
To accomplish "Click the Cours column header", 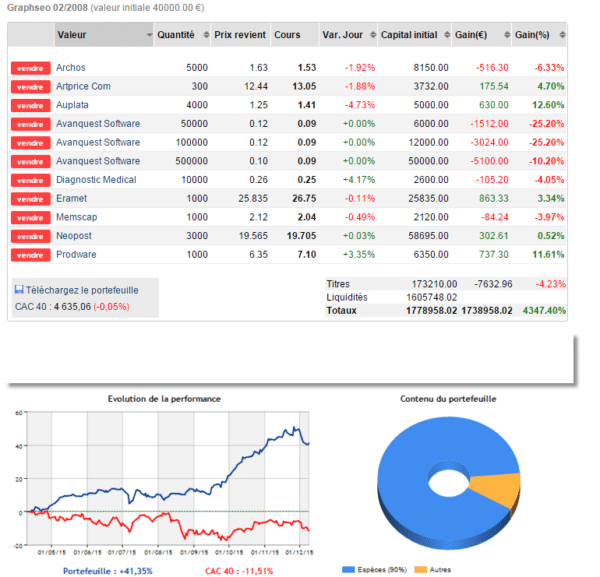I will coord(294,35).
